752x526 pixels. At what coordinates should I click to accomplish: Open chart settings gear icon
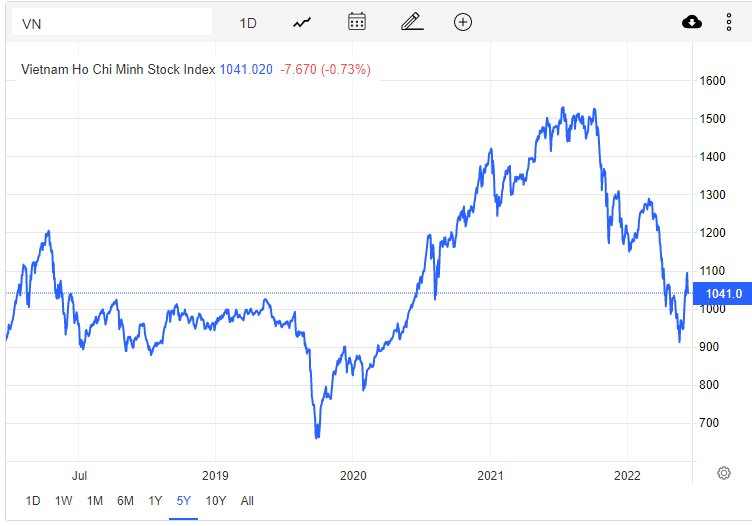(724, 473)
